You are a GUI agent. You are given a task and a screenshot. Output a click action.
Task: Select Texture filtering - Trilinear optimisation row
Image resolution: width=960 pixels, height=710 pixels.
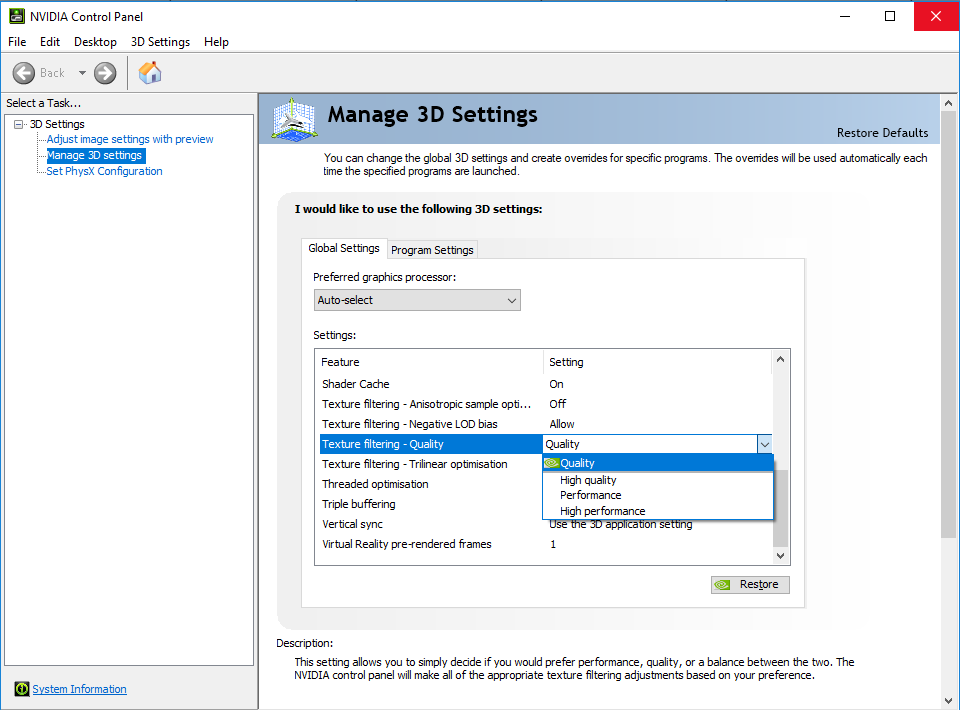point(429,464)
